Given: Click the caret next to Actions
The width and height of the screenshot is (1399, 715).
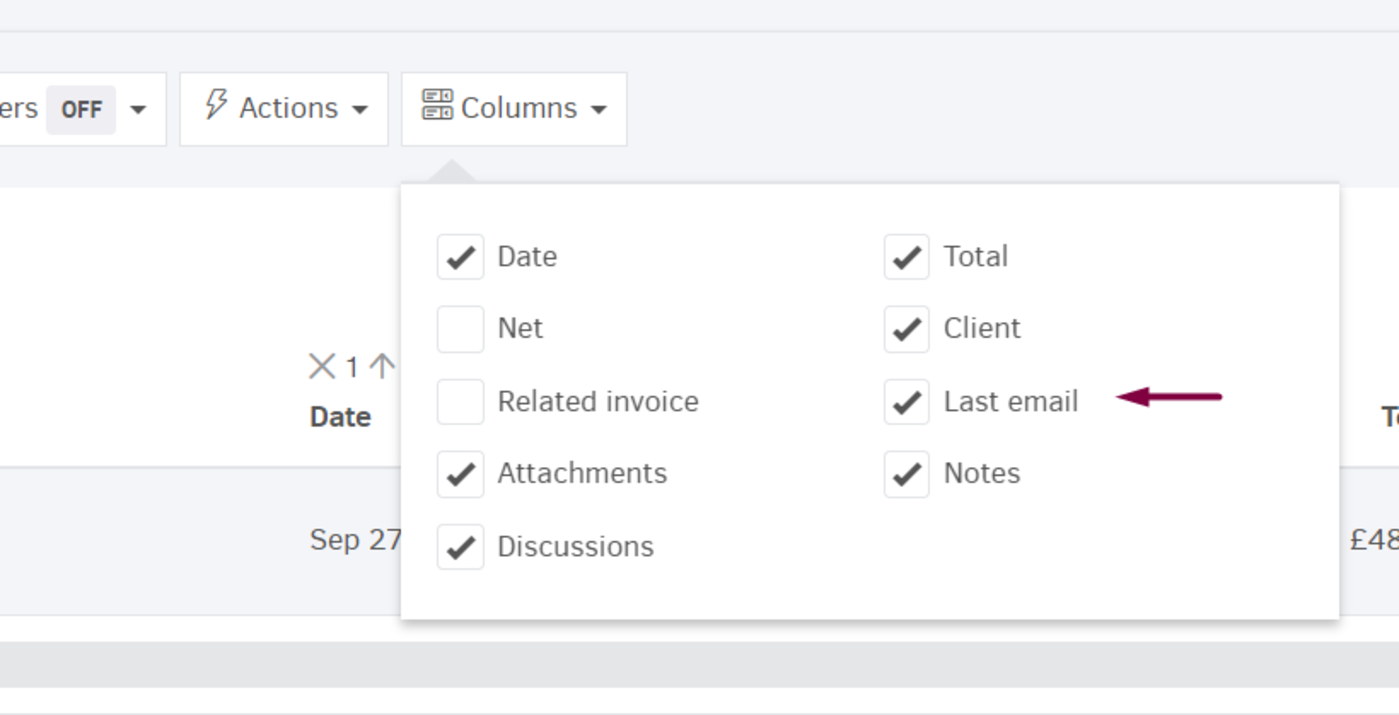Looking at the screenshot, I should [x=360, y=109].
